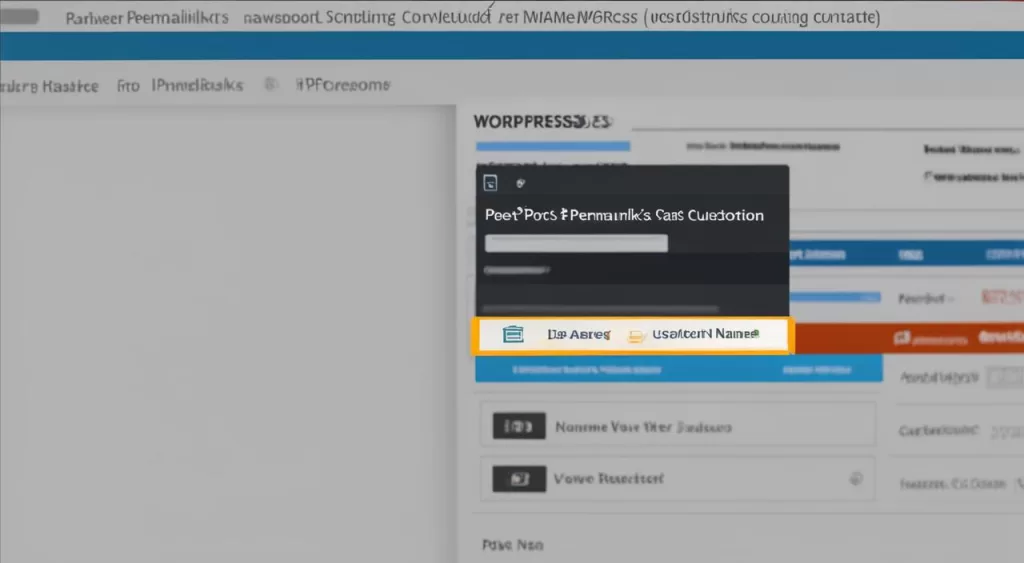Viewport: 1024px width, 563px height.
Task: Click the WORPPRESS heading
Action: [x=542, y=121]
